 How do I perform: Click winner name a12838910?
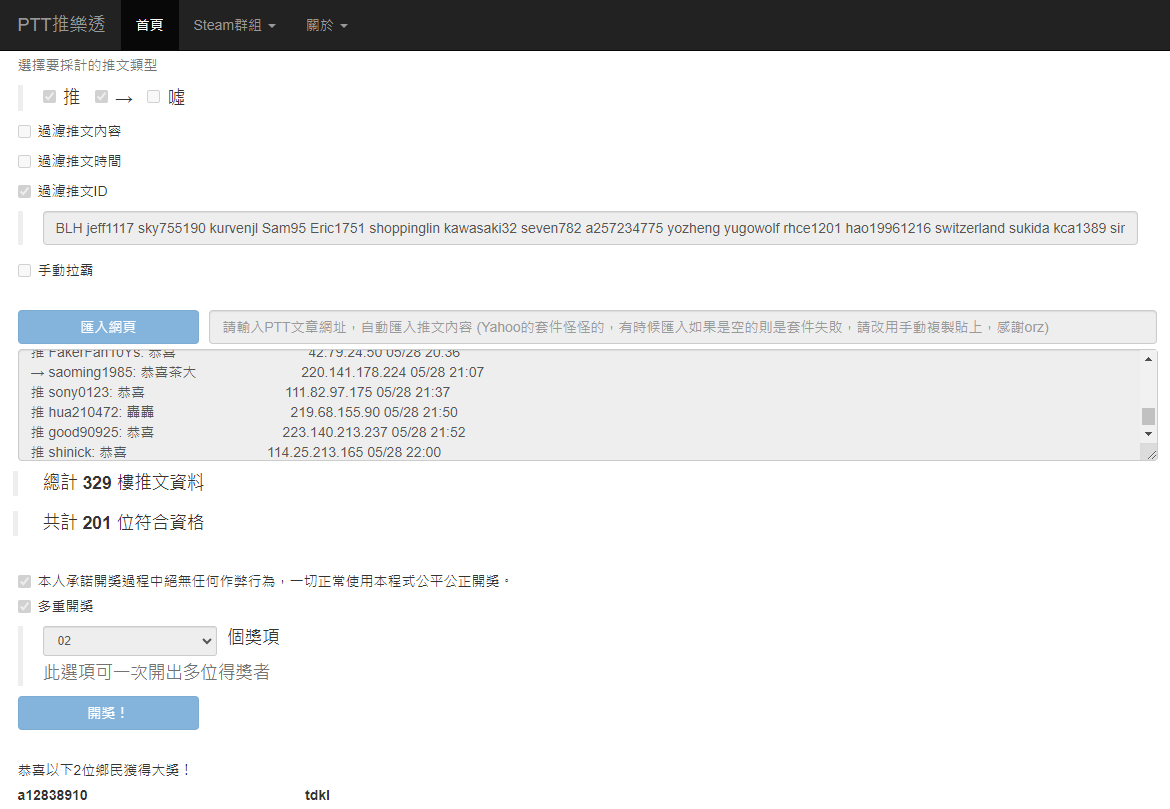coord(52,795)
